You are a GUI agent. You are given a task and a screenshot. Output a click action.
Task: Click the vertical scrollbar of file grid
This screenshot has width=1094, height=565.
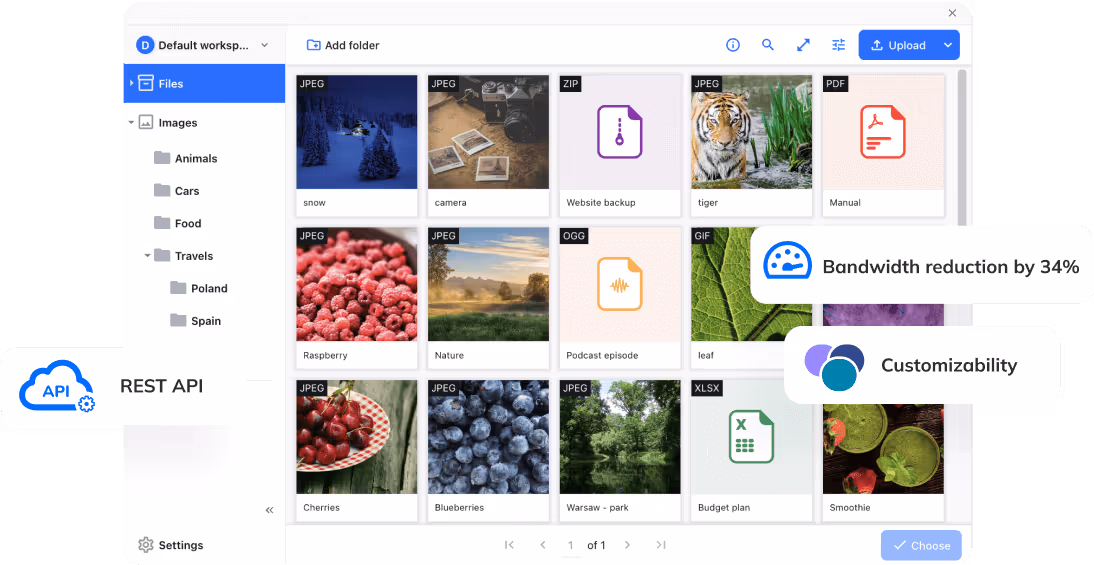tap(962, 148)
